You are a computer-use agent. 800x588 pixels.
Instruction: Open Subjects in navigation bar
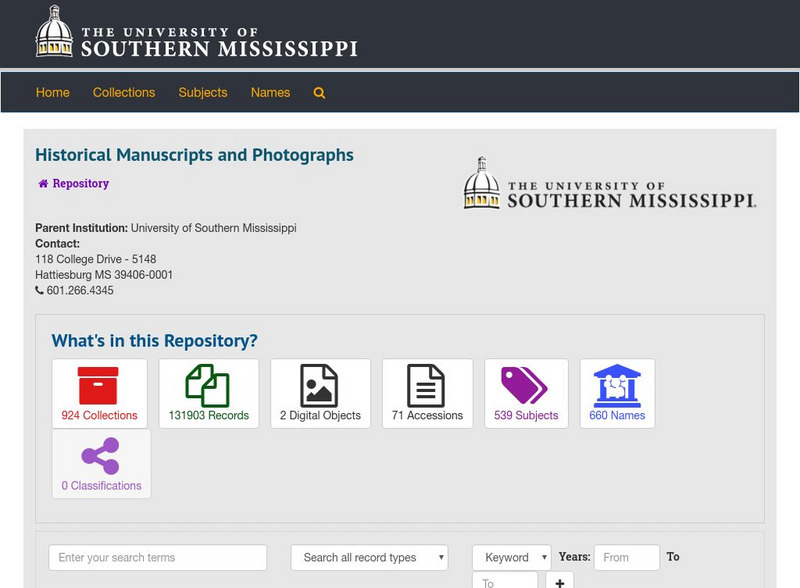click(x=203, y=92)
